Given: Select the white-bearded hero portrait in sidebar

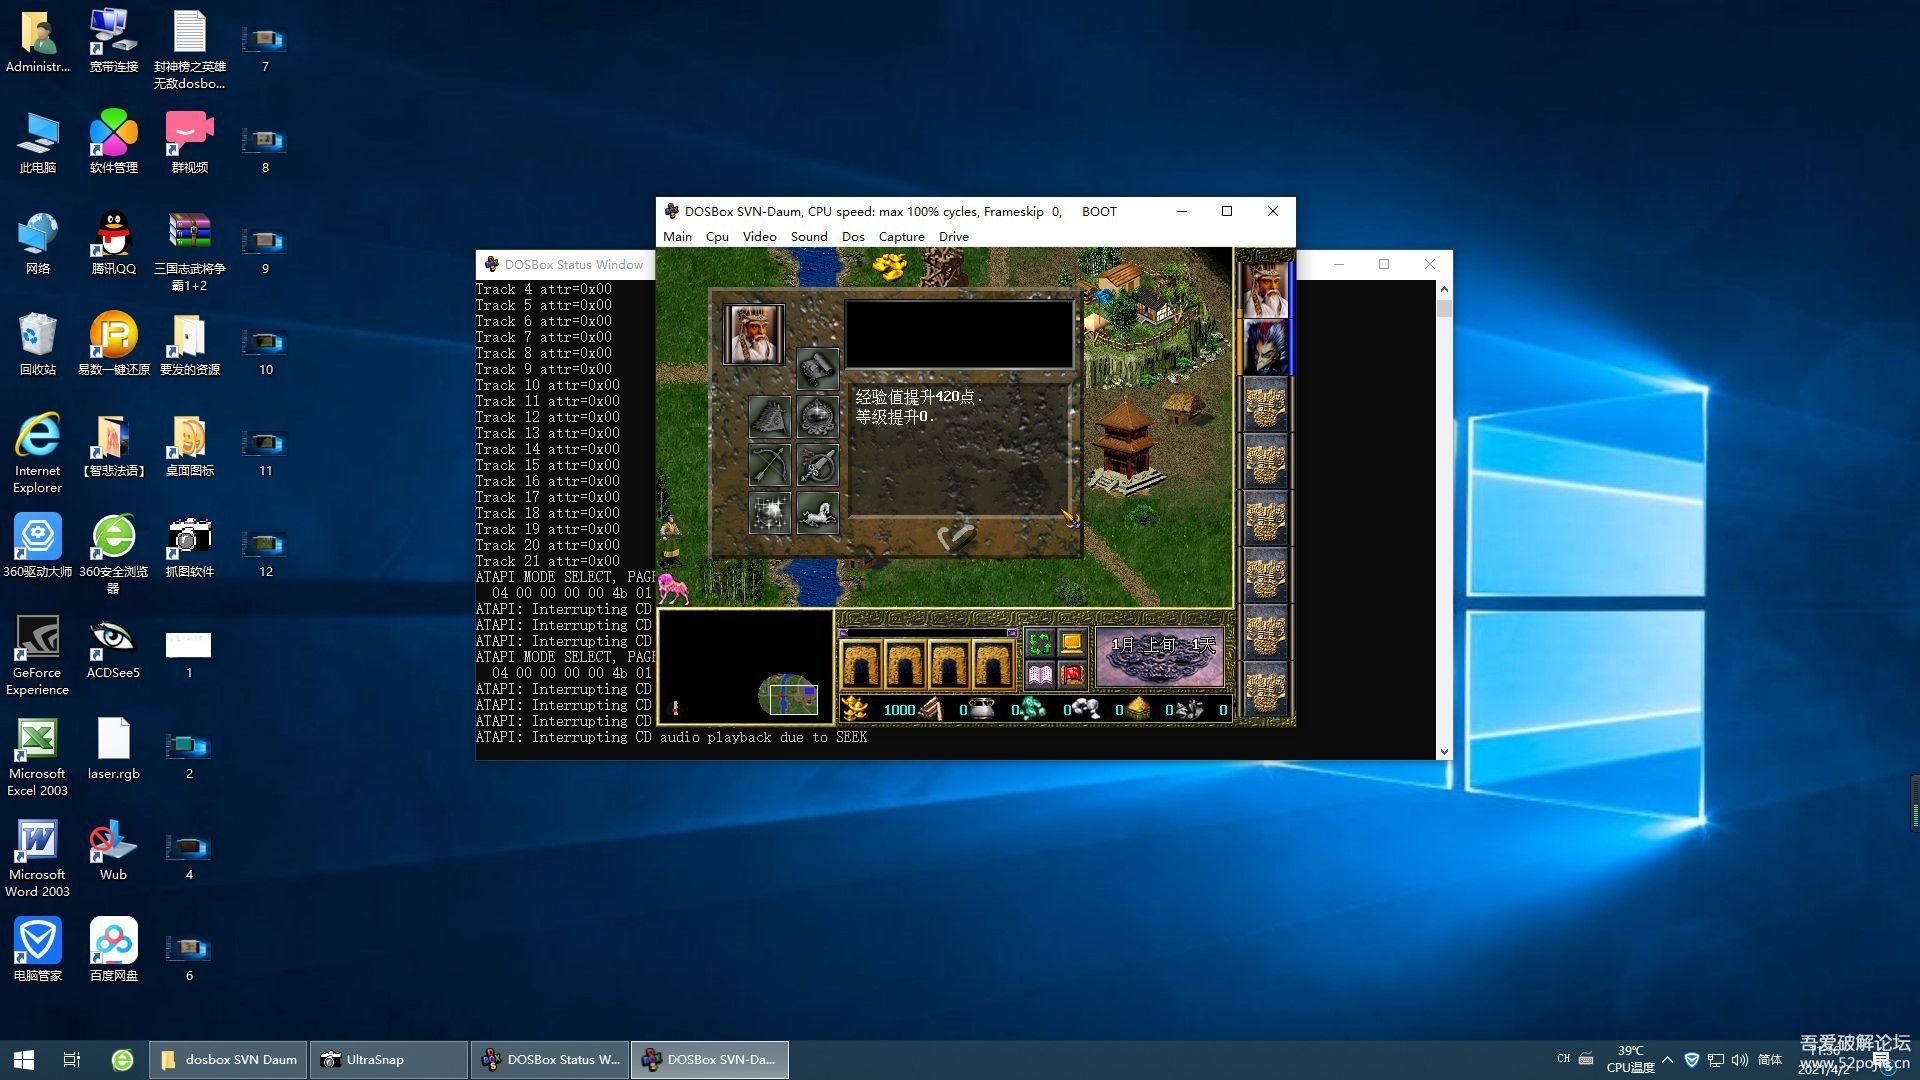Looking at the screenshot, I should coord(1265,287).
